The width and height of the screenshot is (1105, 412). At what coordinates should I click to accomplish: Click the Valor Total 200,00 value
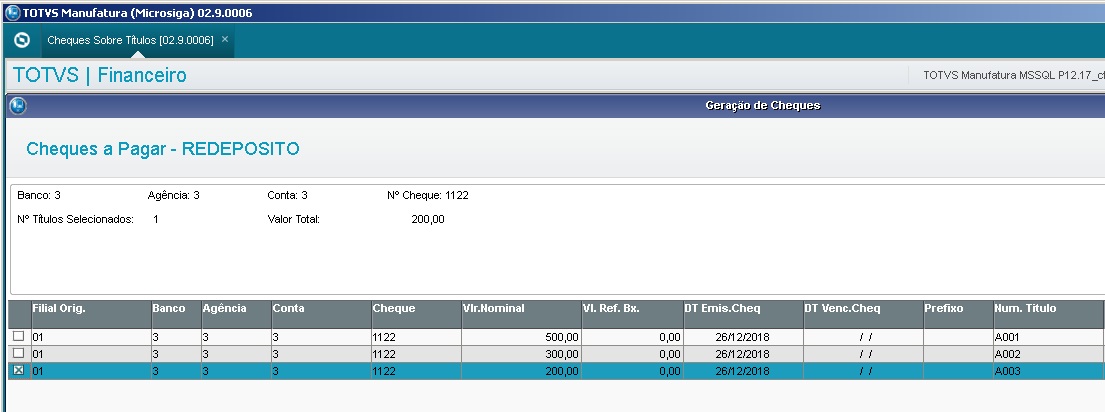tap(428, 219)
